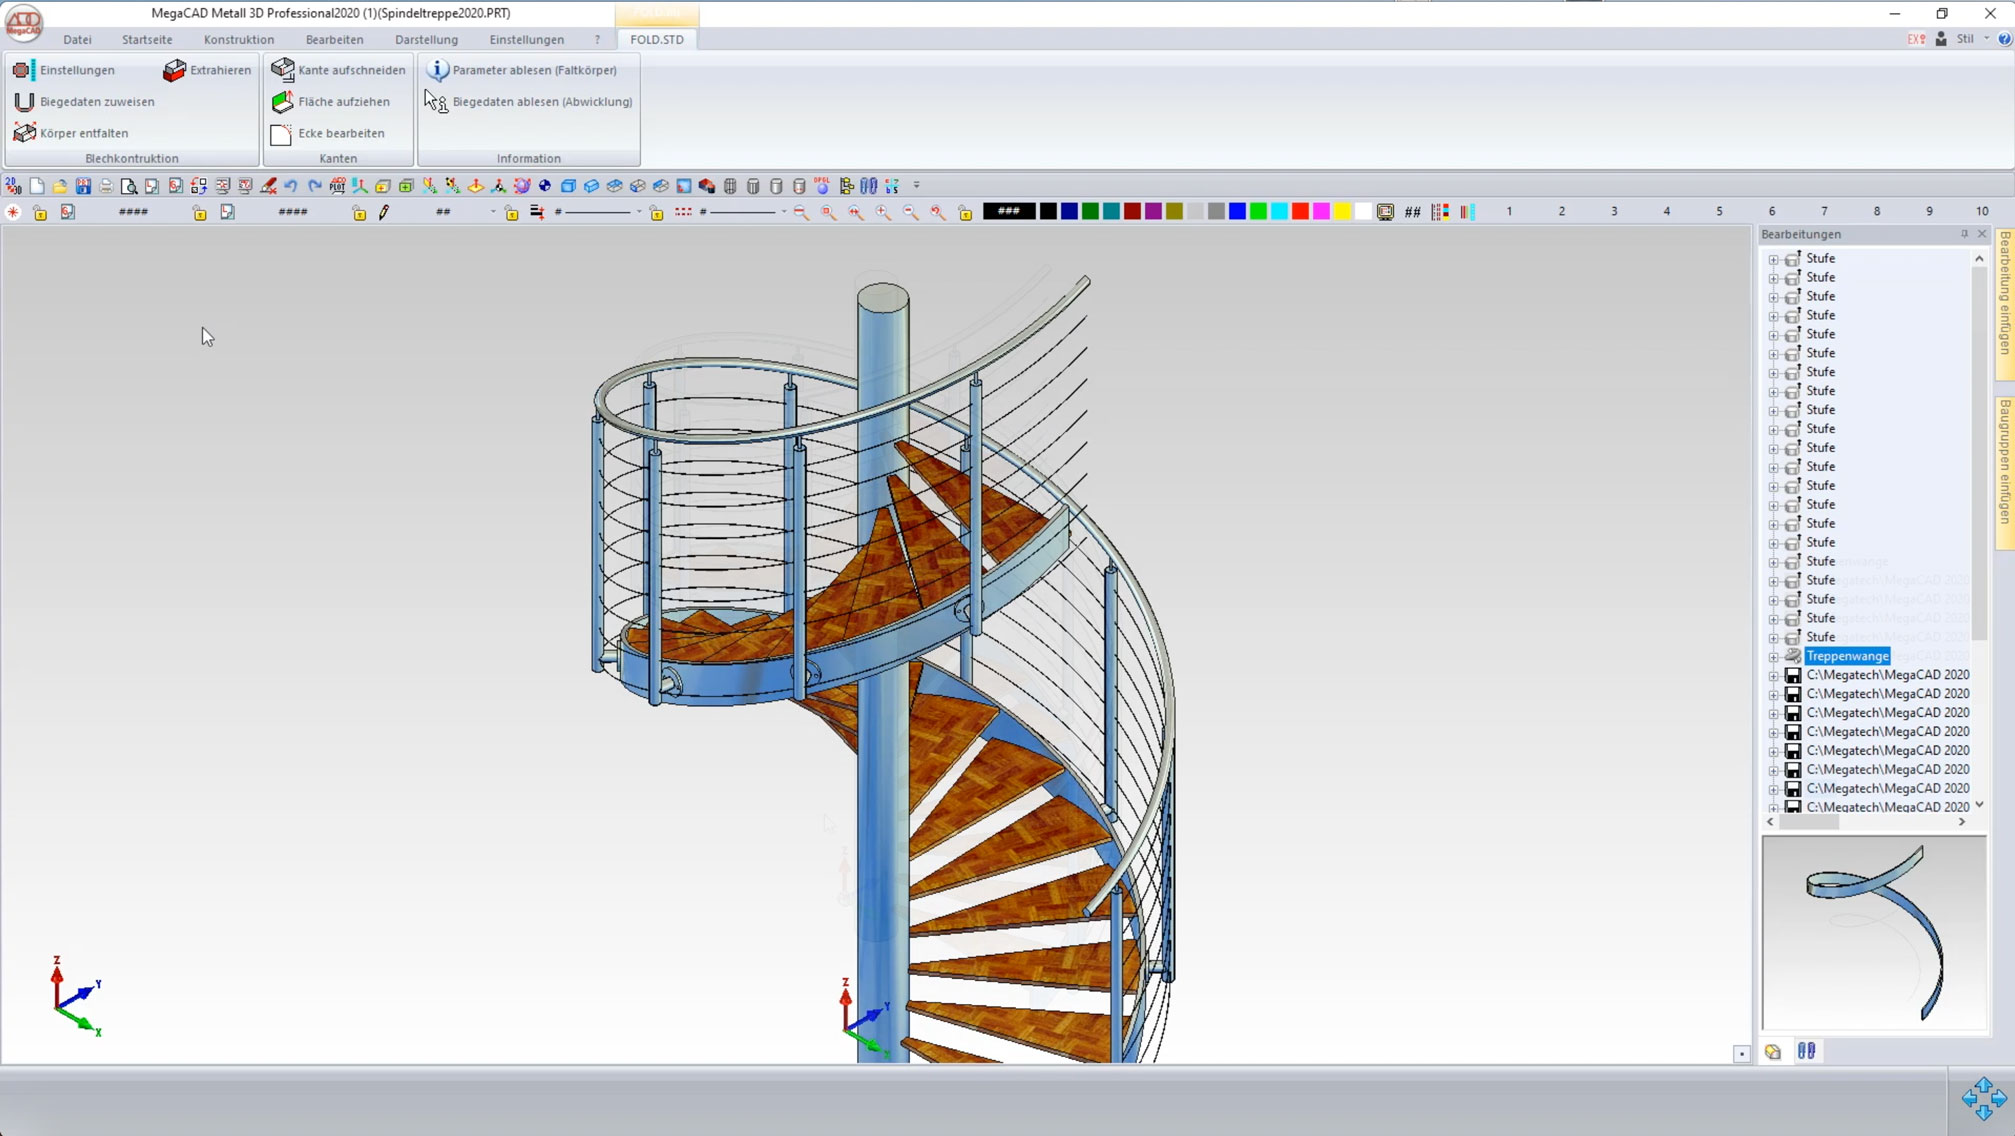Click Parameter ablesen (Faltkörper)

[x=534, y=70]
